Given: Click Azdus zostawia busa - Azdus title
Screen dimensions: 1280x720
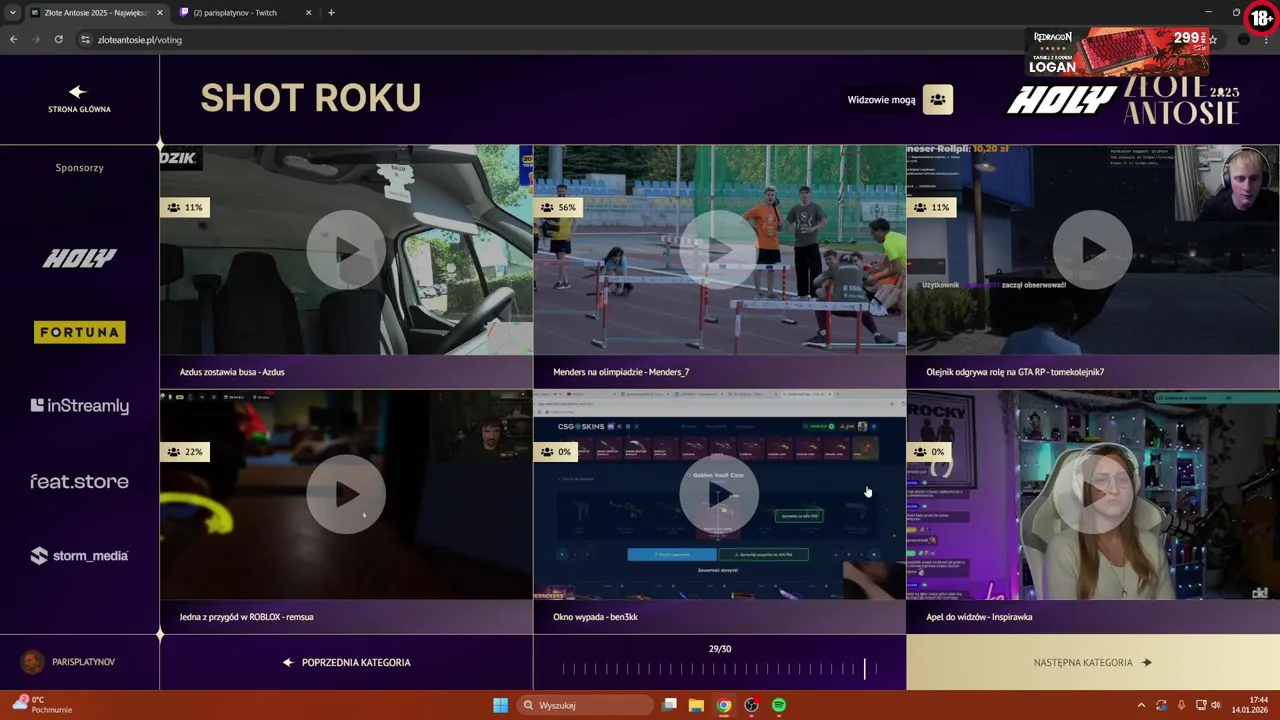Looking at the screenshot, I should coord(232,372).
